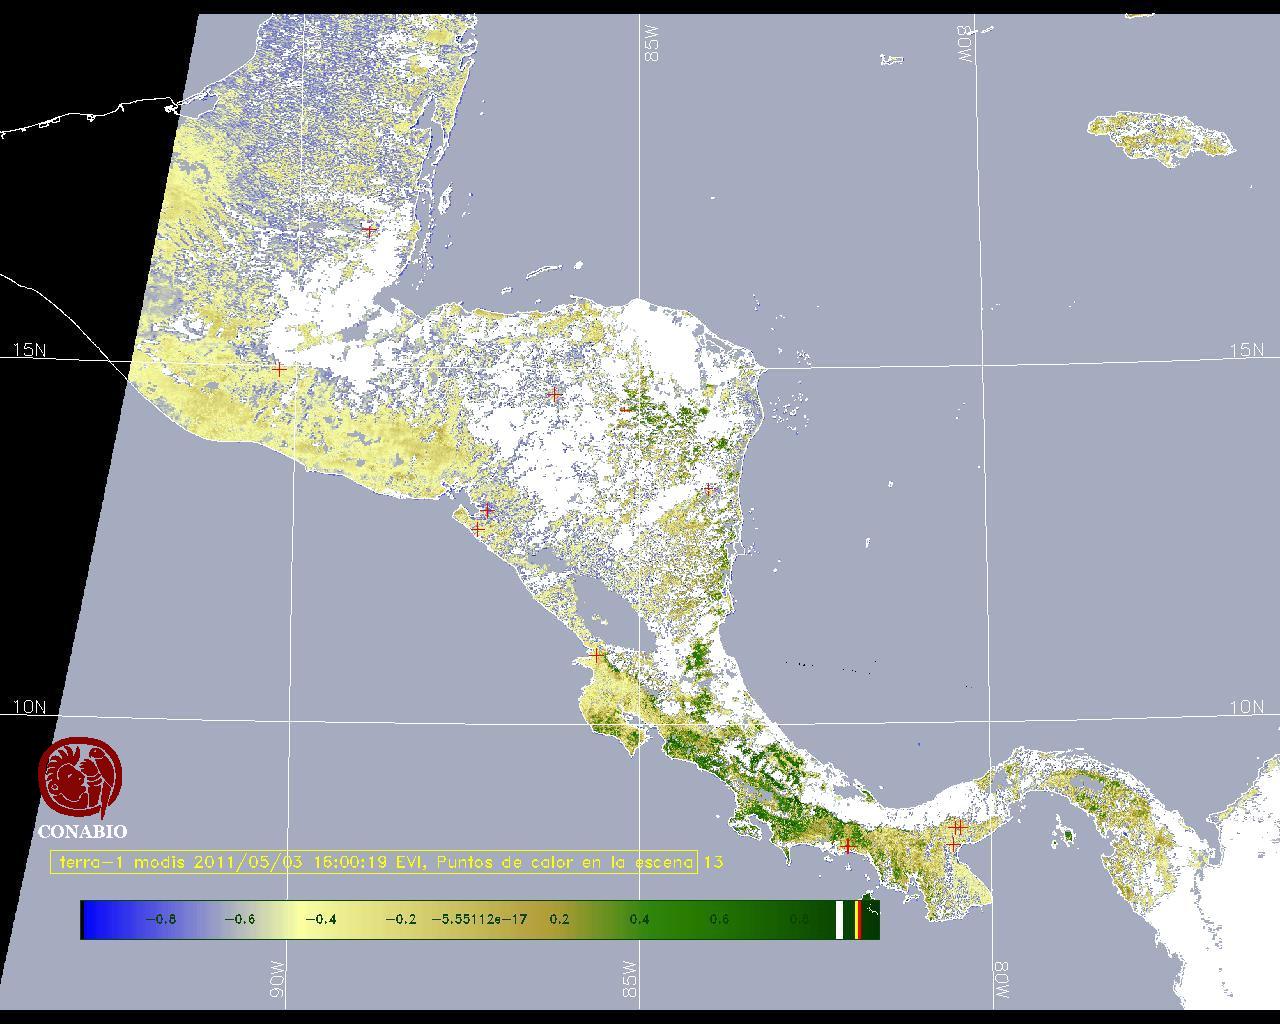Select the red hotspot marker in Guatemala
The width and height of the screenshot is (1280, 1024).
coord(279,369)
